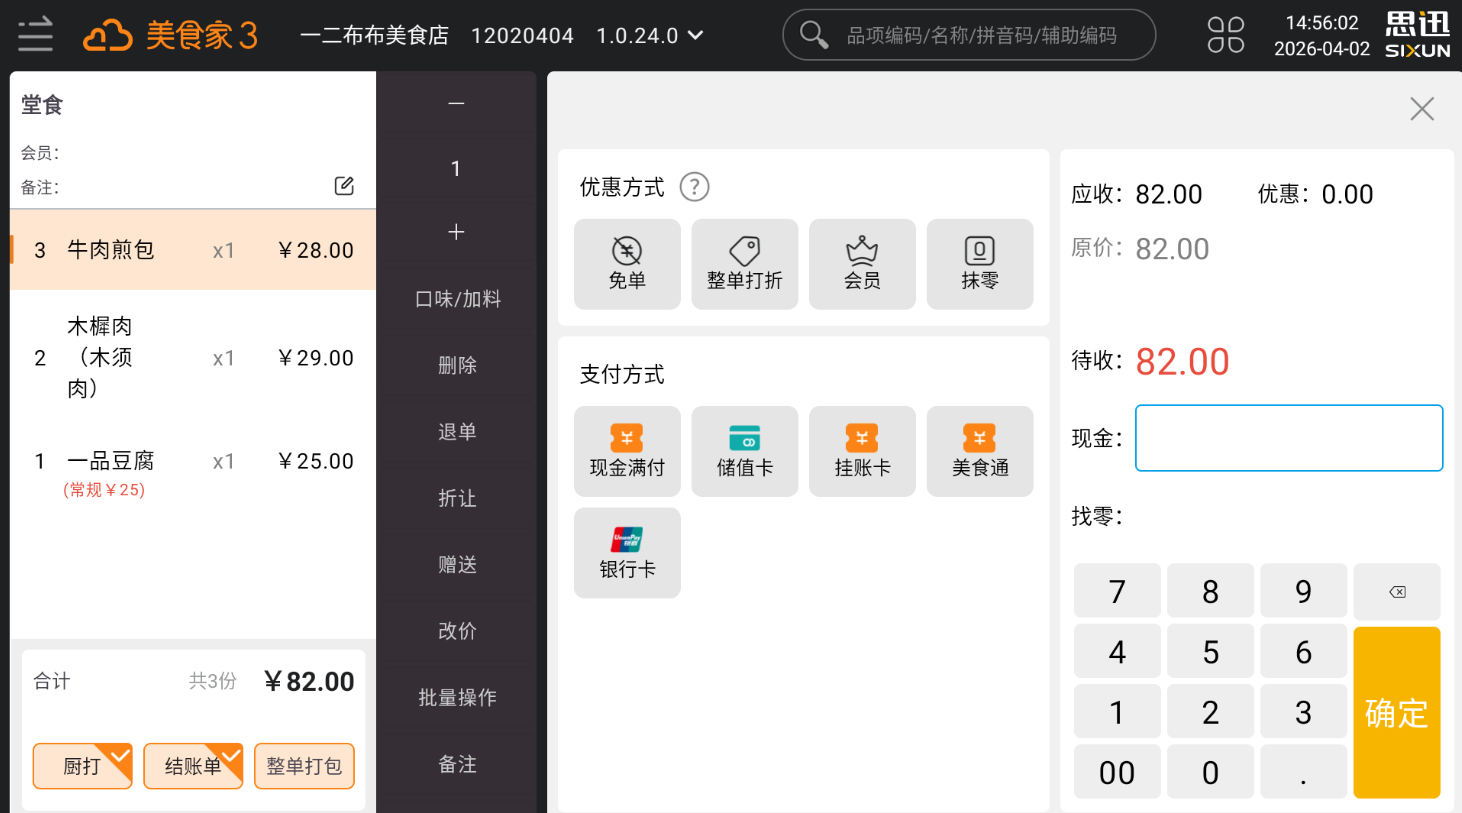Toggle the 厨打 kitchen print option
Viewport: 1462px width, 813px height.
click(x=83, y=766)
